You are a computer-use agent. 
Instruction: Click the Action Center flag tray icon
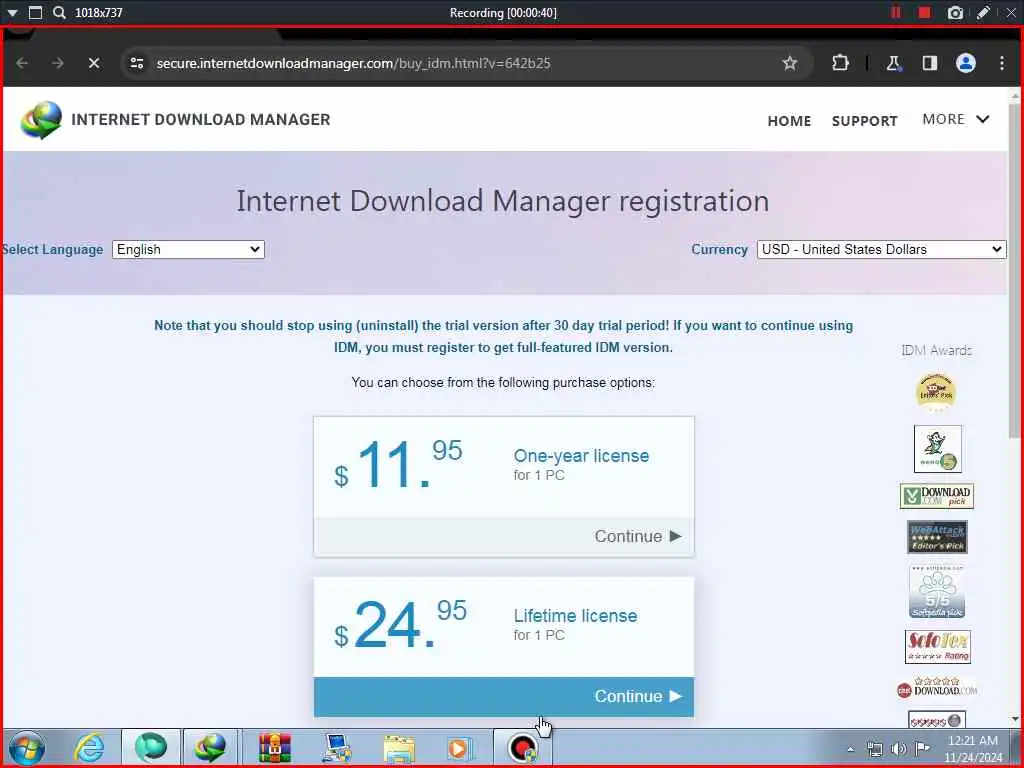coord(922,748)
